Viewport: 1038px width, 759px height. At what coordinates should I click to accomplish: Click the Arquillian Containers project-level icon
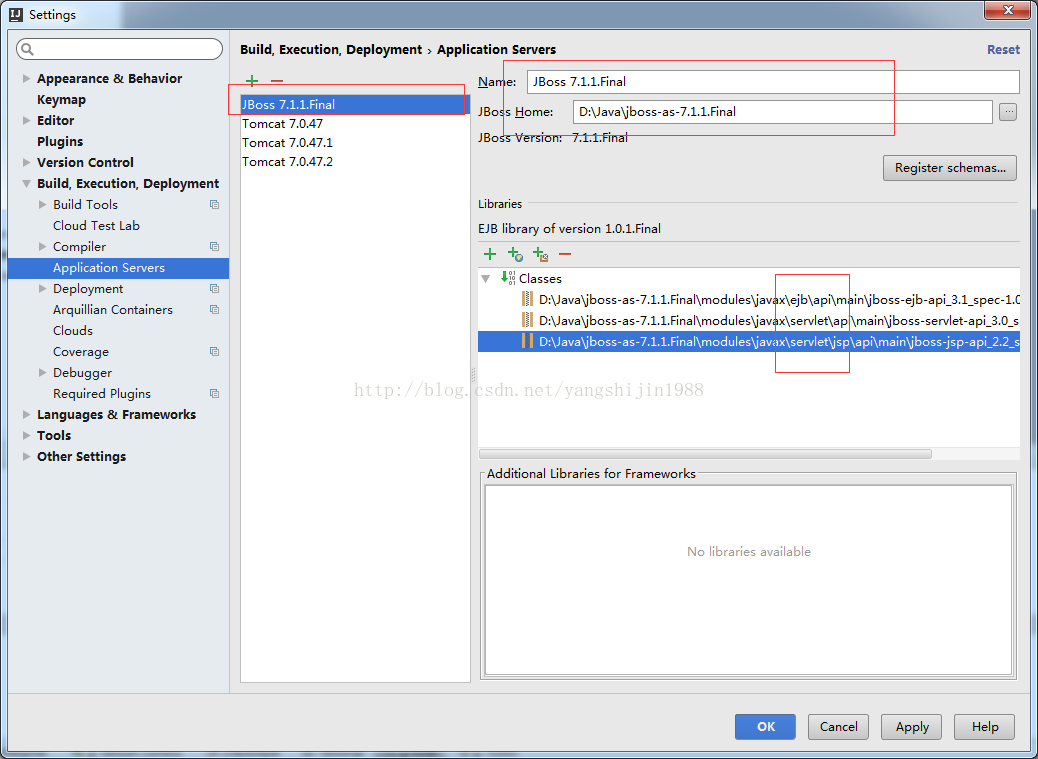(x=214, y=310)
